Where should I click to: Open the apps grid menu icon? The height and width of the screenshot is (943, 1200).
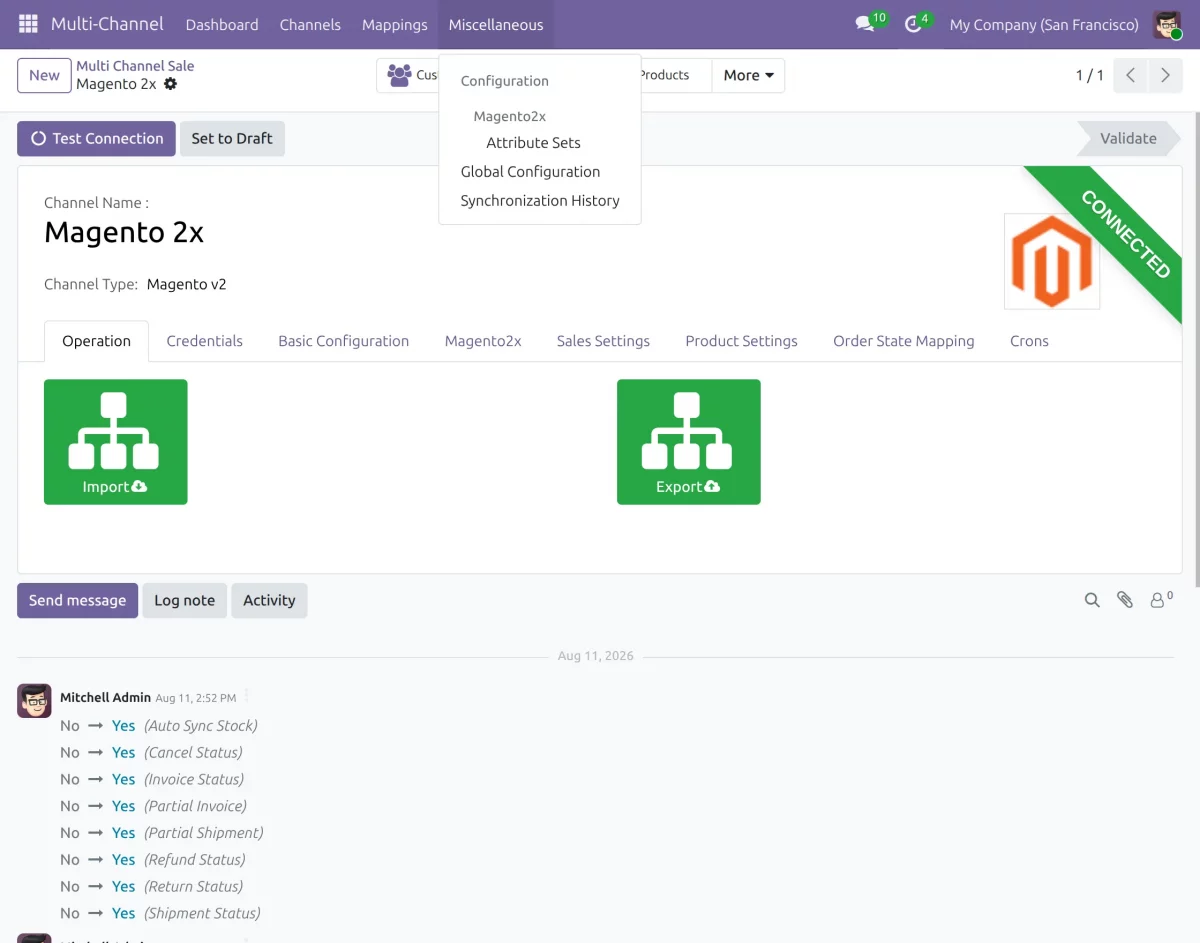coord(28,24)
